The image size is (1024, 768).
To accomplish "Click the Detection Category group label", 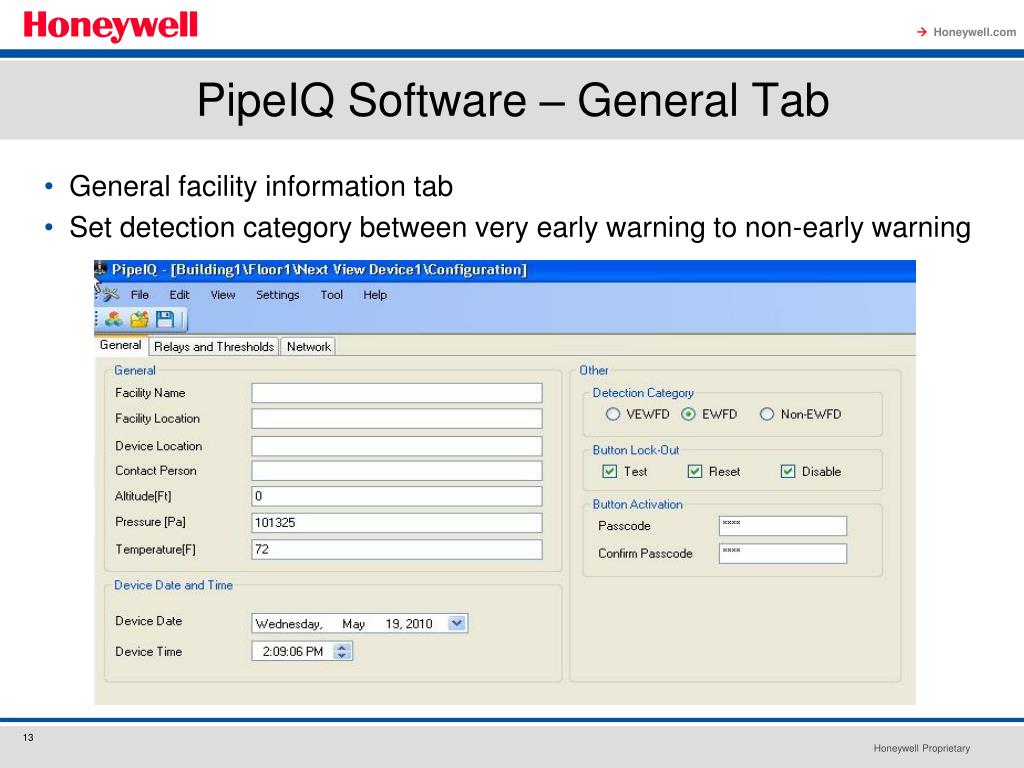I will click(643, 392).
